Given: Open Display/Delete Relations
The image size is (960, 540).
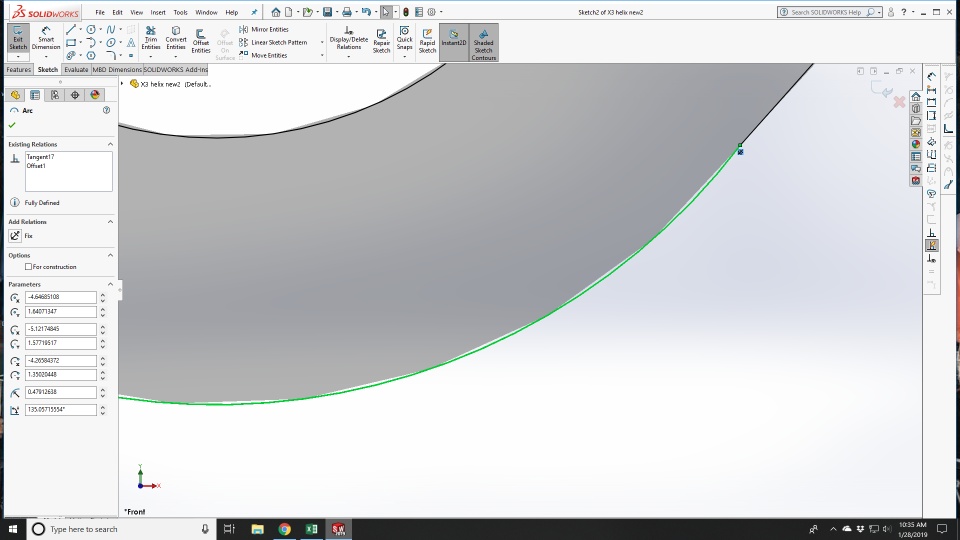Looking at the screenshot, I should tap(348, 38).
